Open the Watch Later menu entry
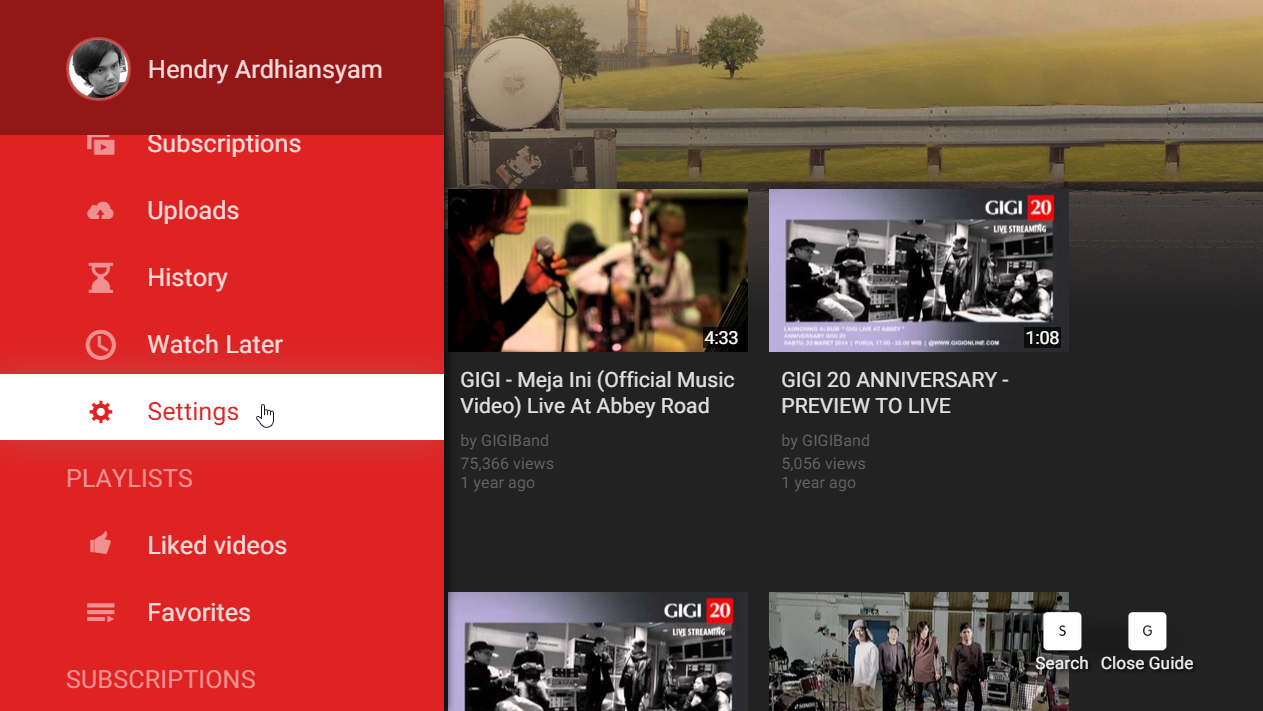The width and height of the screenshot is (1263, 711). pyautogui.click(x=215, y=344)
